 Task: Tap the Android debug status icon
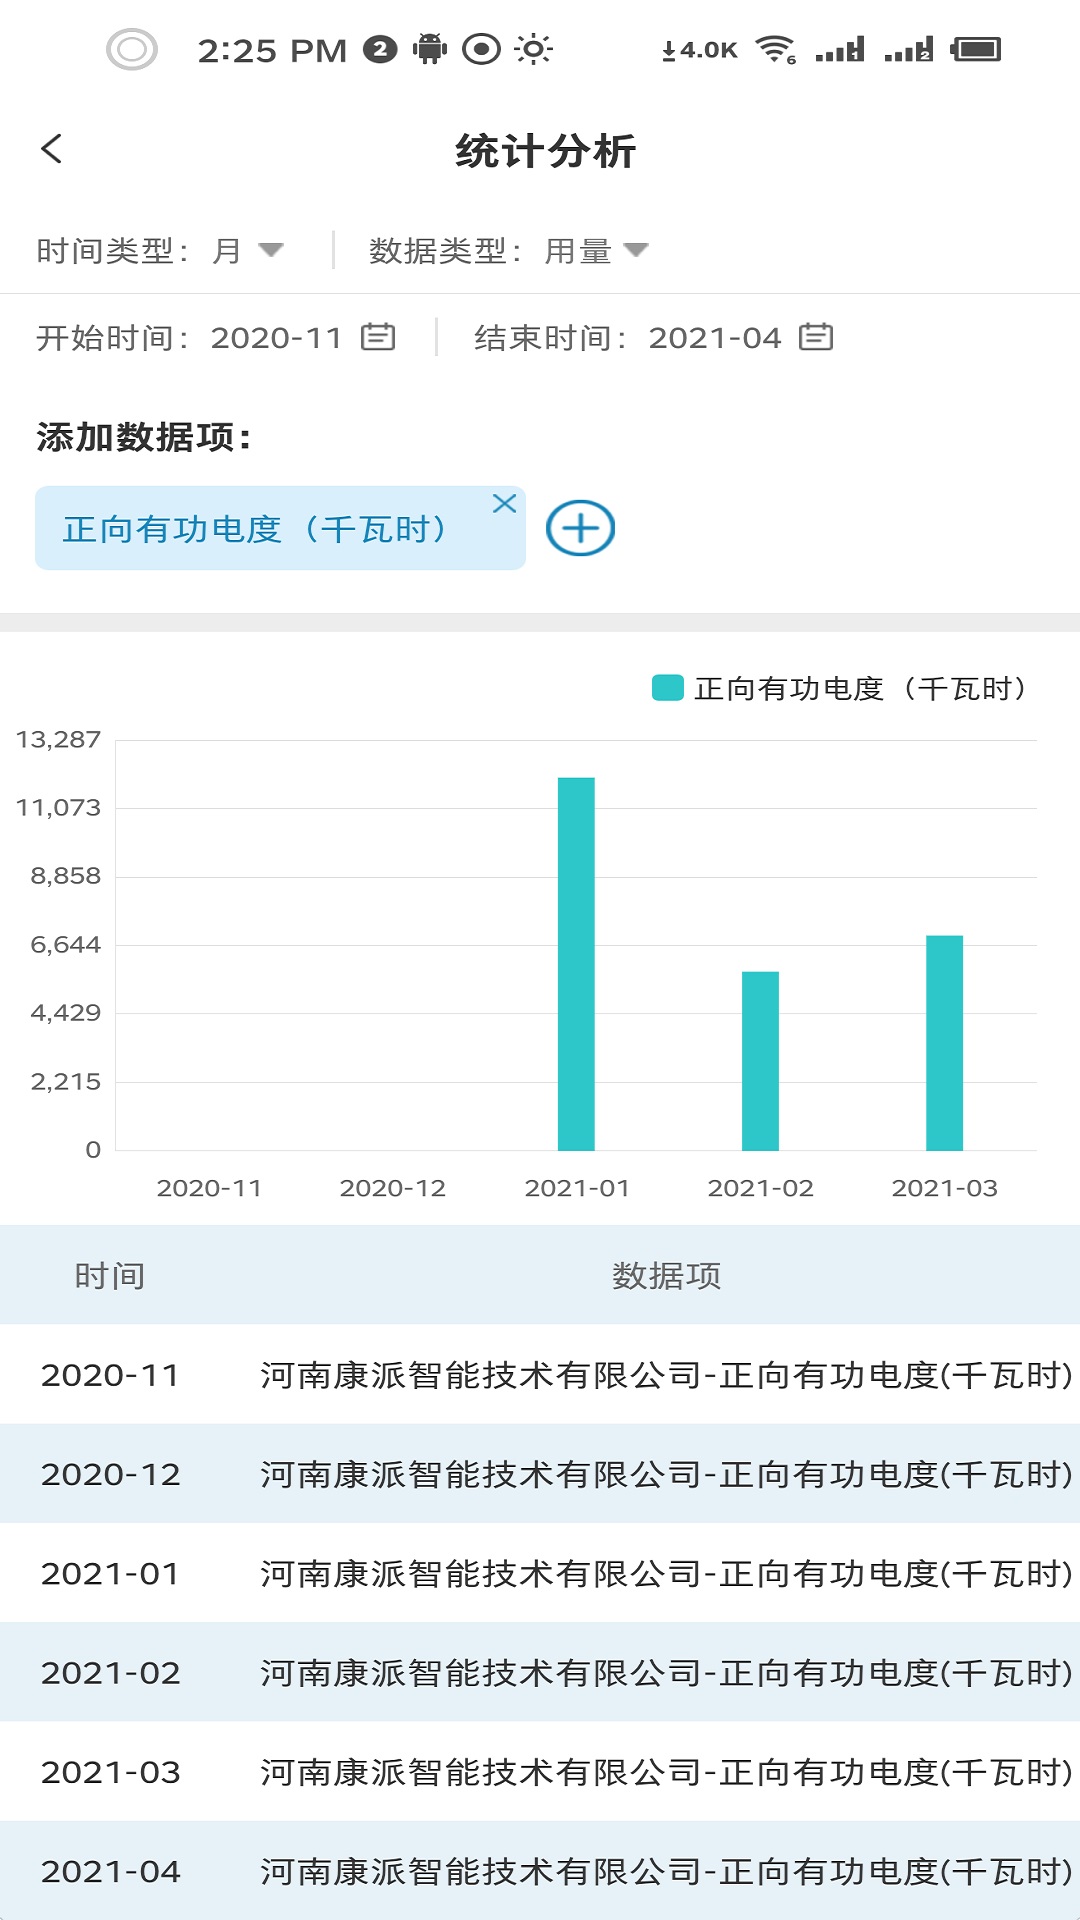[x=430, y=49]
